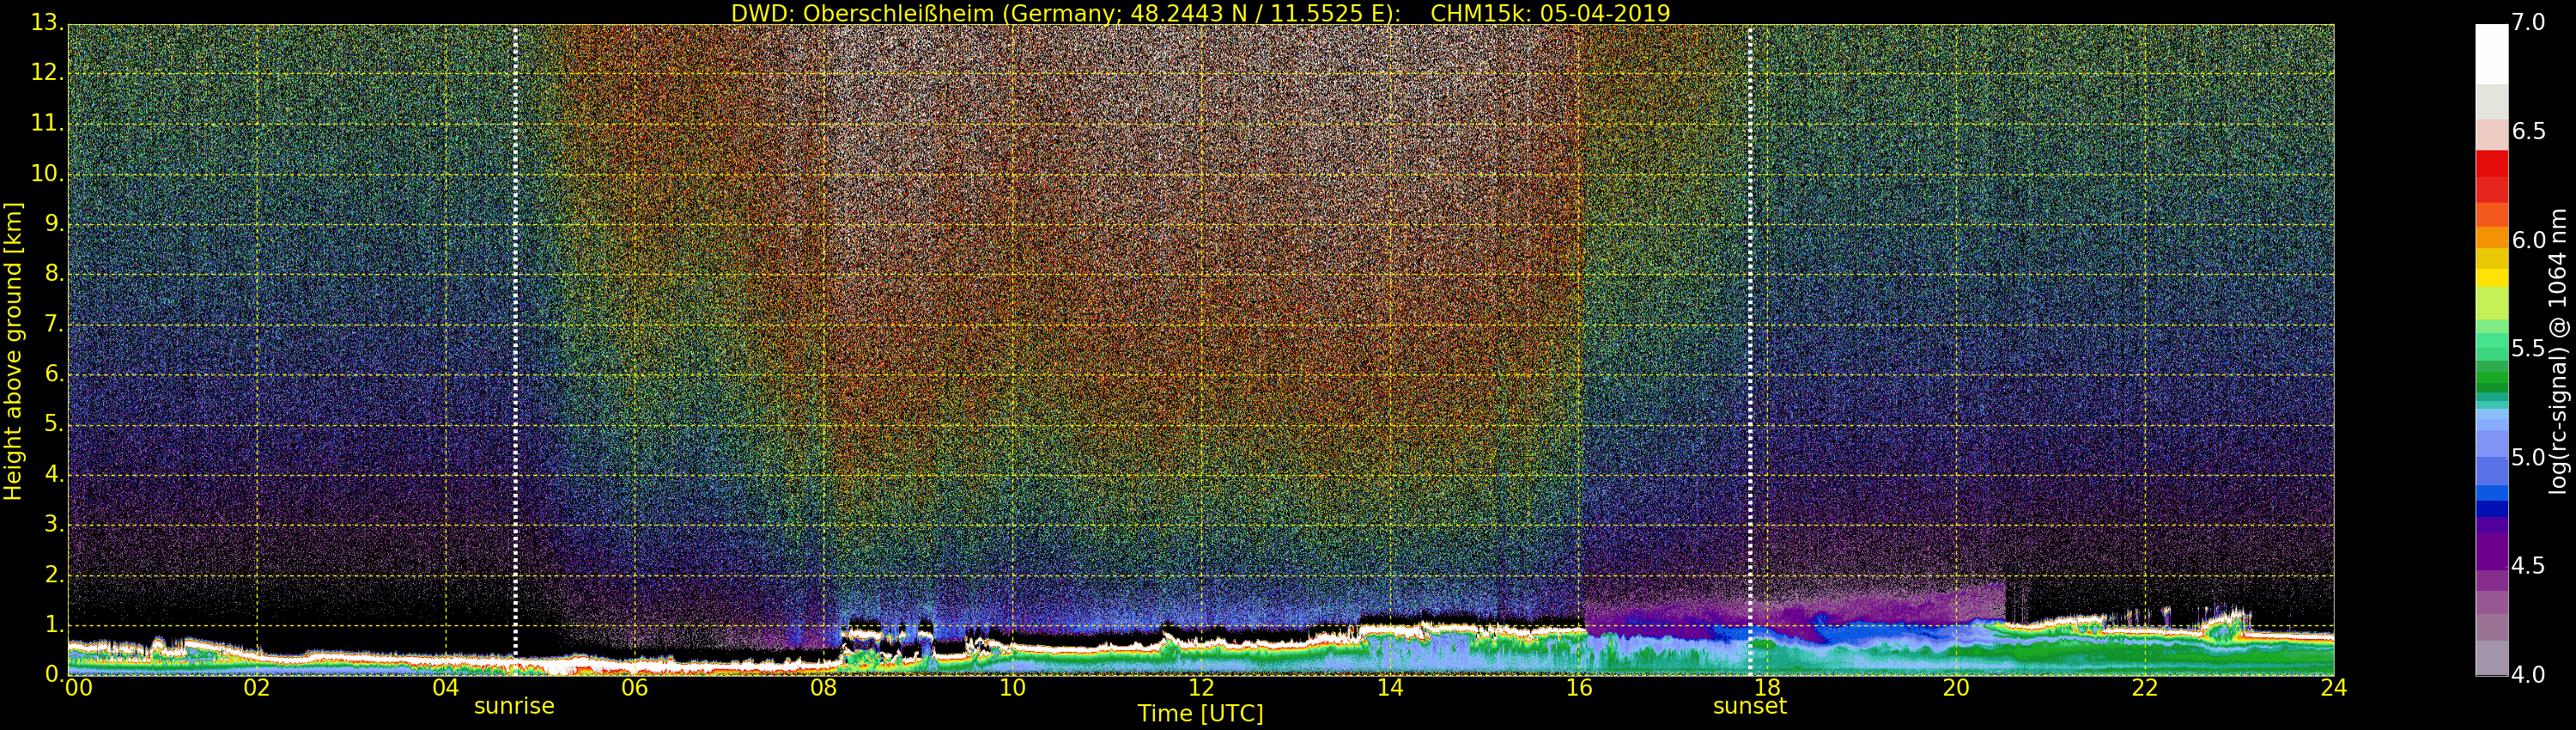Click the '04' tick on the time axis

tap(446, 688)
